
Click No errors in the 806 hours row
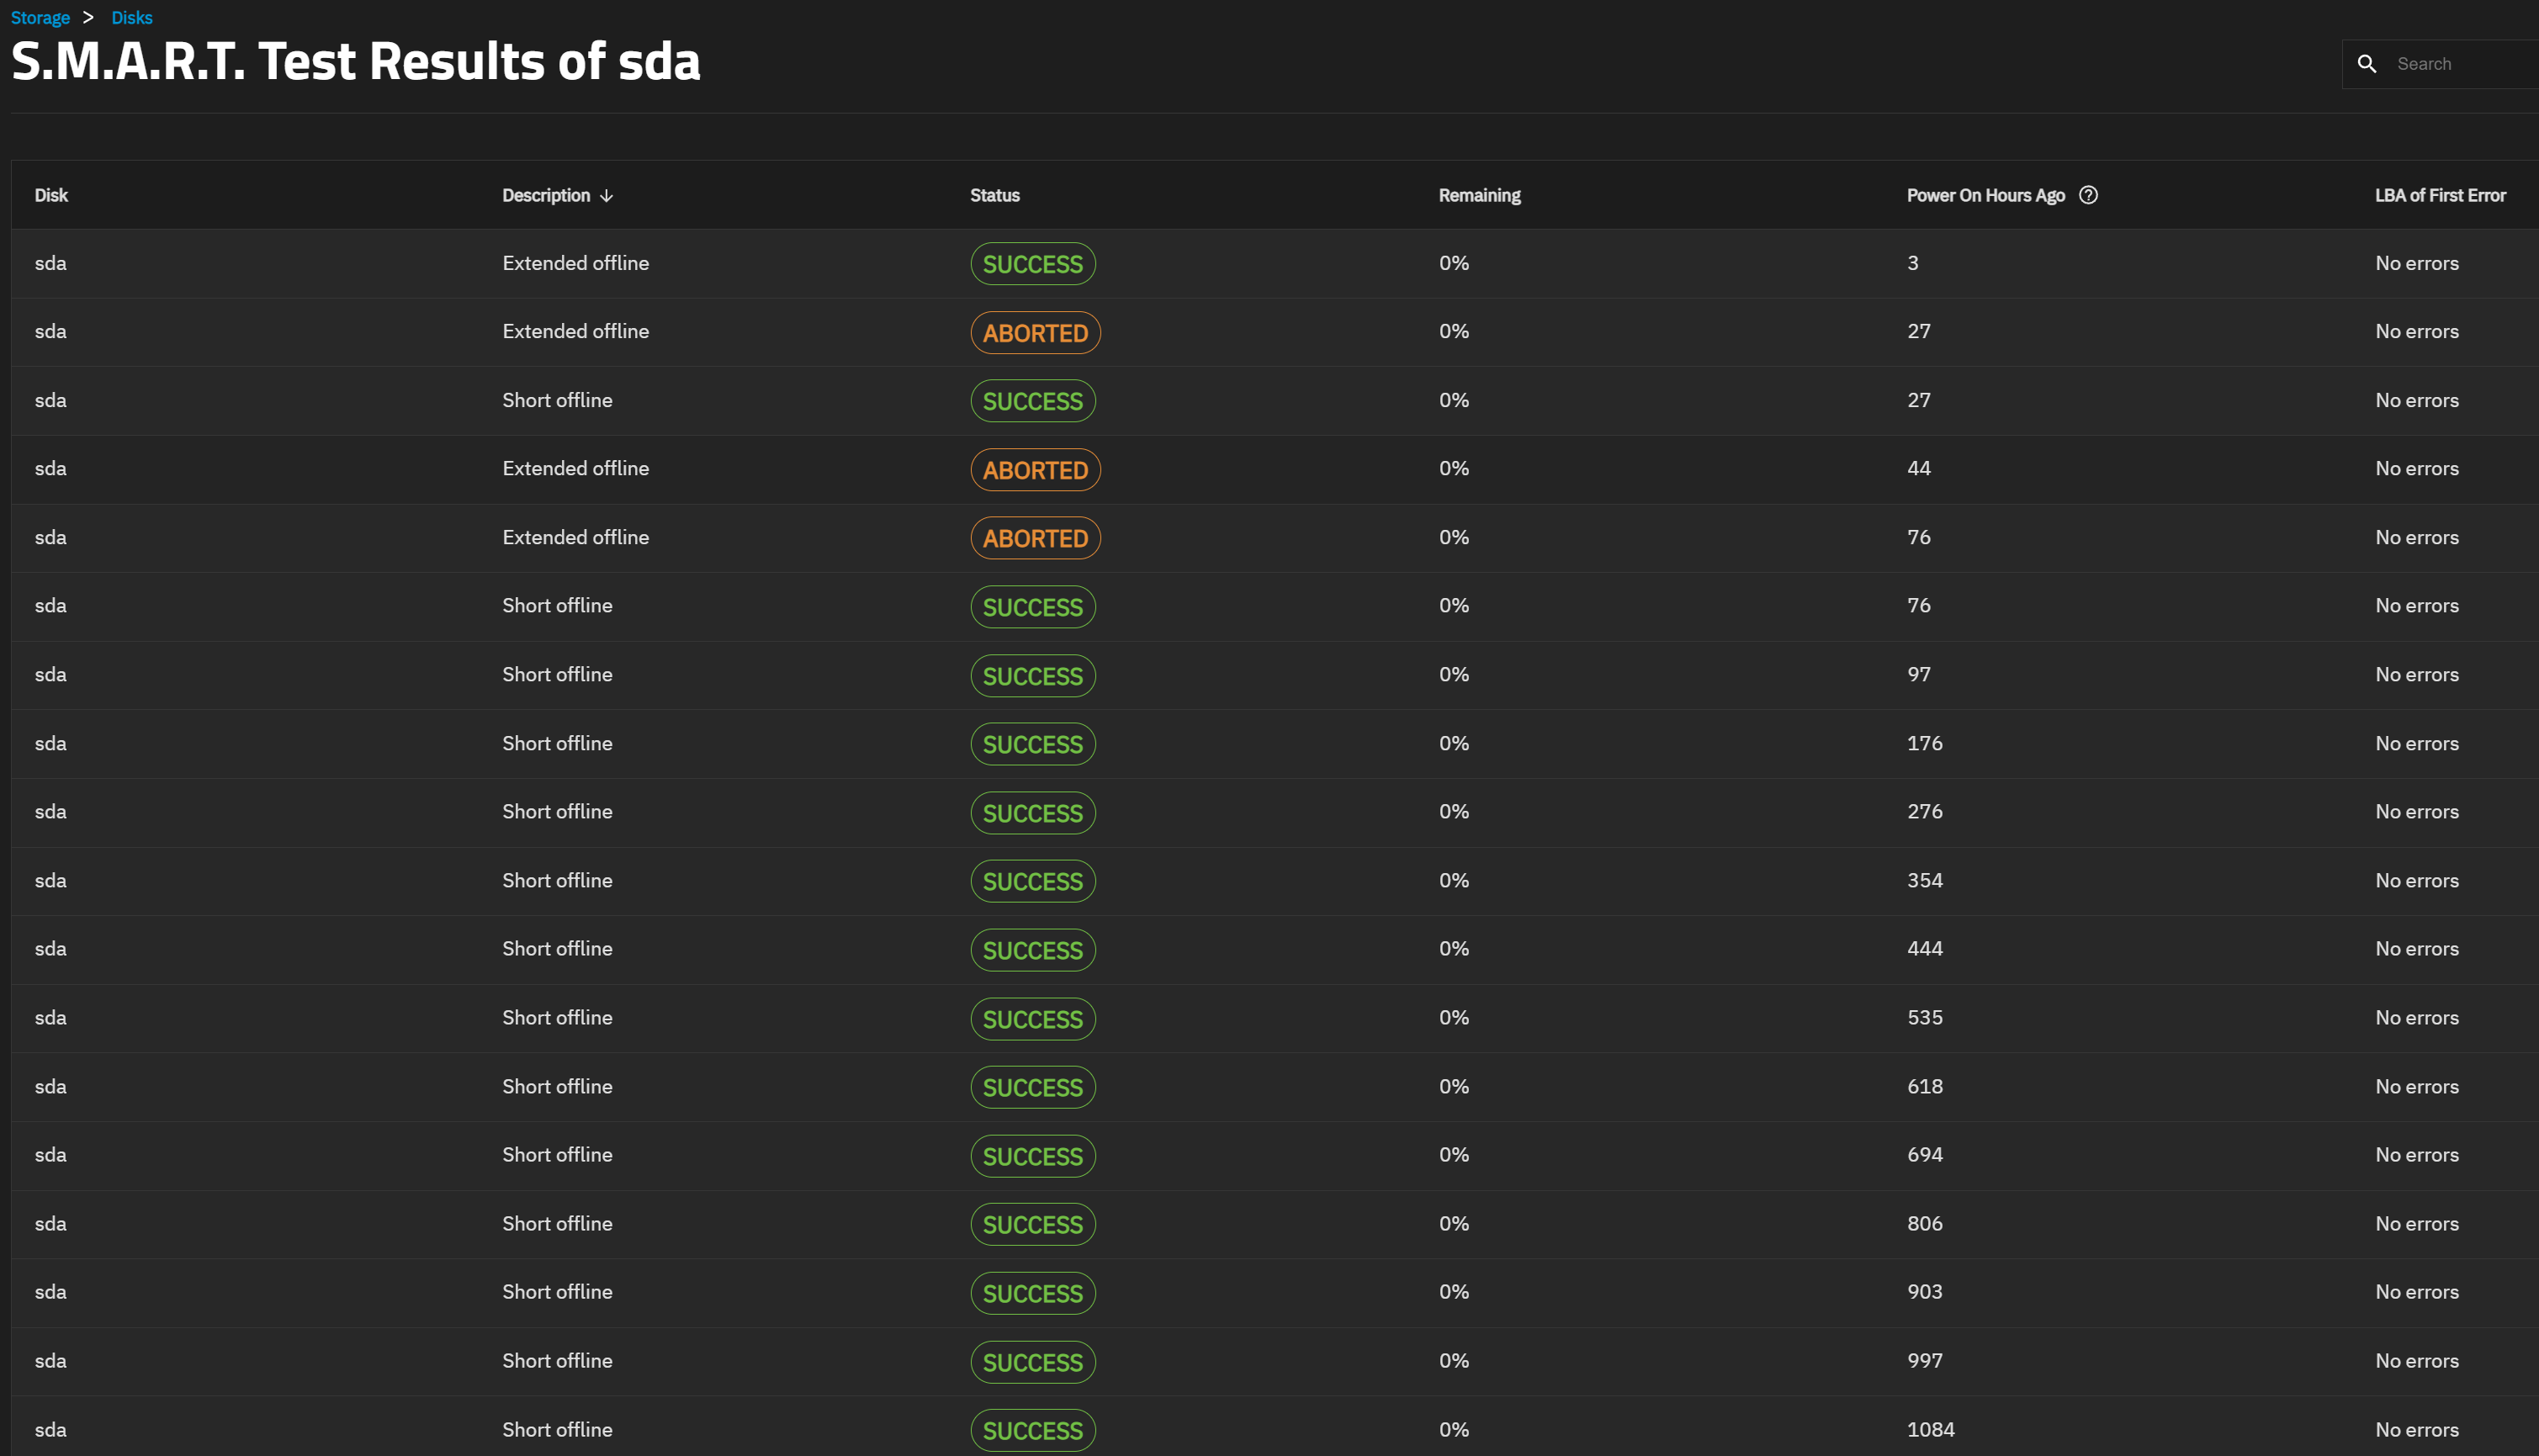[x=2416, y=1223]
